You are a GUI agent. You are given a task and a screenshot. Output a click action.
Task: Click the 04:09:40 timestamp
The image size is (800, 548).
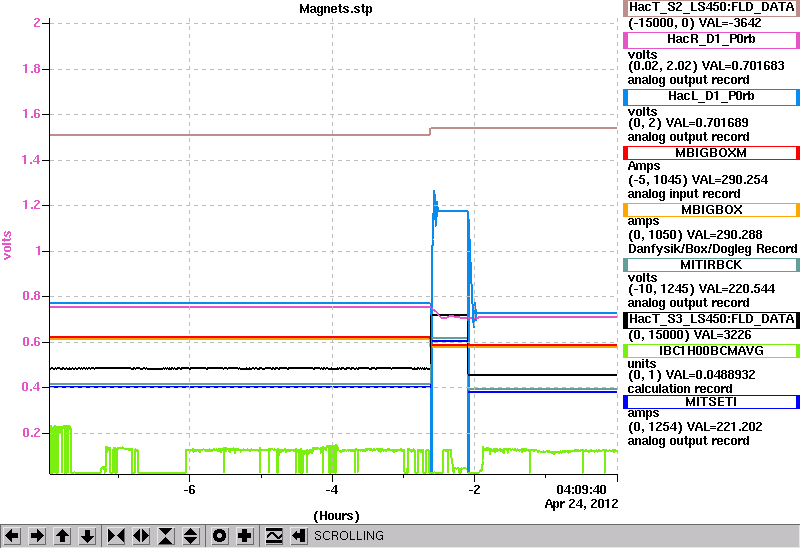[581, 490]
